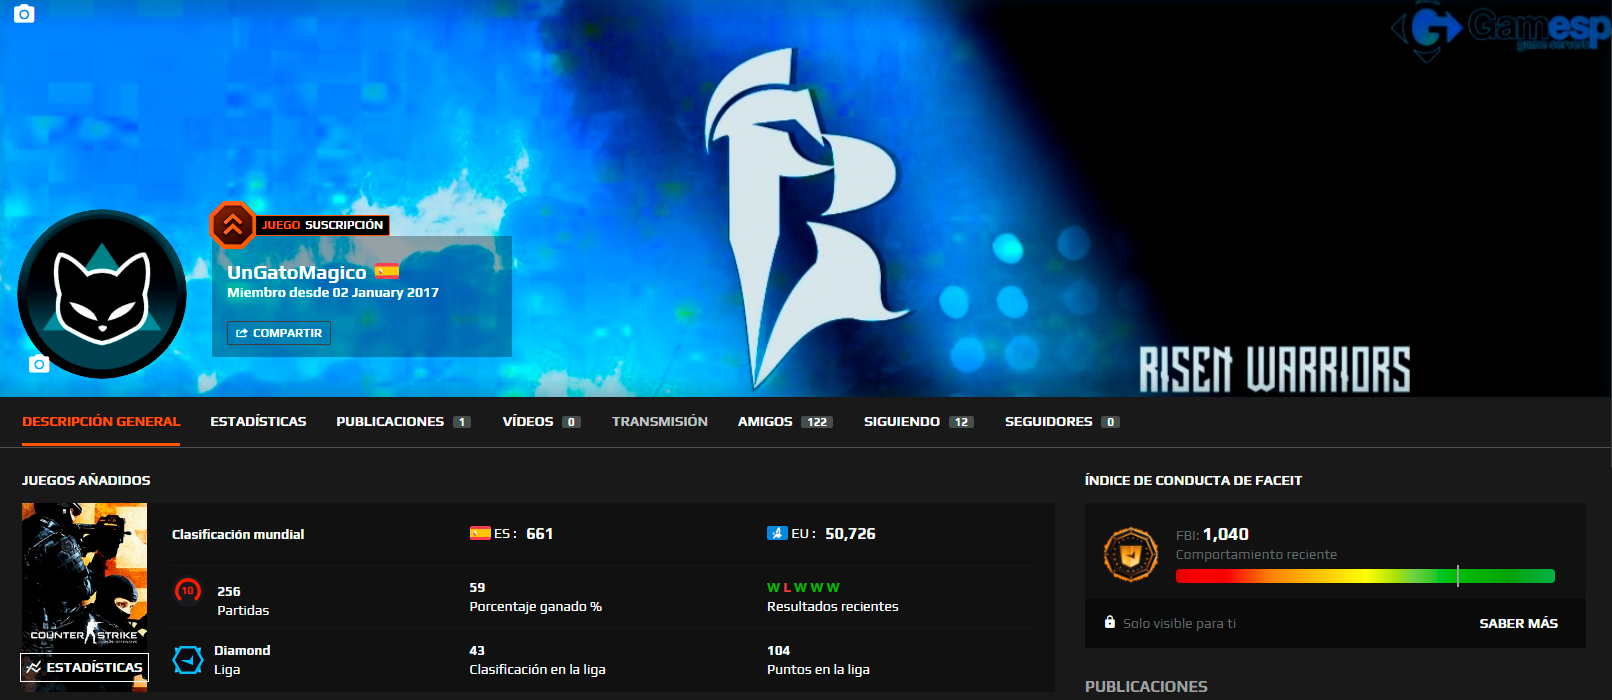Screen dimensions: 1612x700
Task: Open the Vídeos tab
Action: (541, 422)
